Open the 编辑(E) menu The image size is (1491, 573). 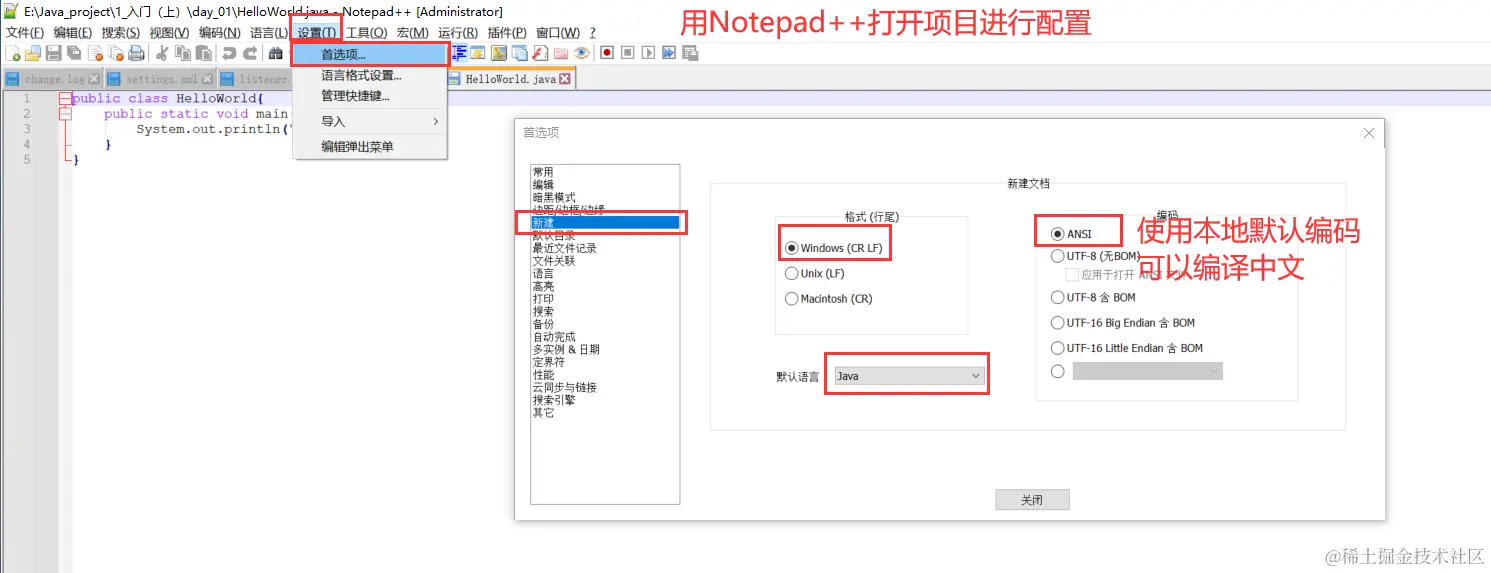[73, 33]
